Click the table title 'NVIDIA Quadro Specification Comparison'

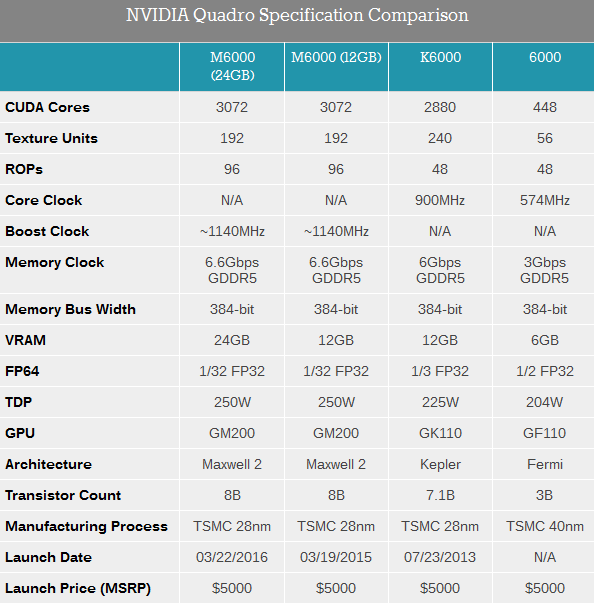(x=297, y=16)
